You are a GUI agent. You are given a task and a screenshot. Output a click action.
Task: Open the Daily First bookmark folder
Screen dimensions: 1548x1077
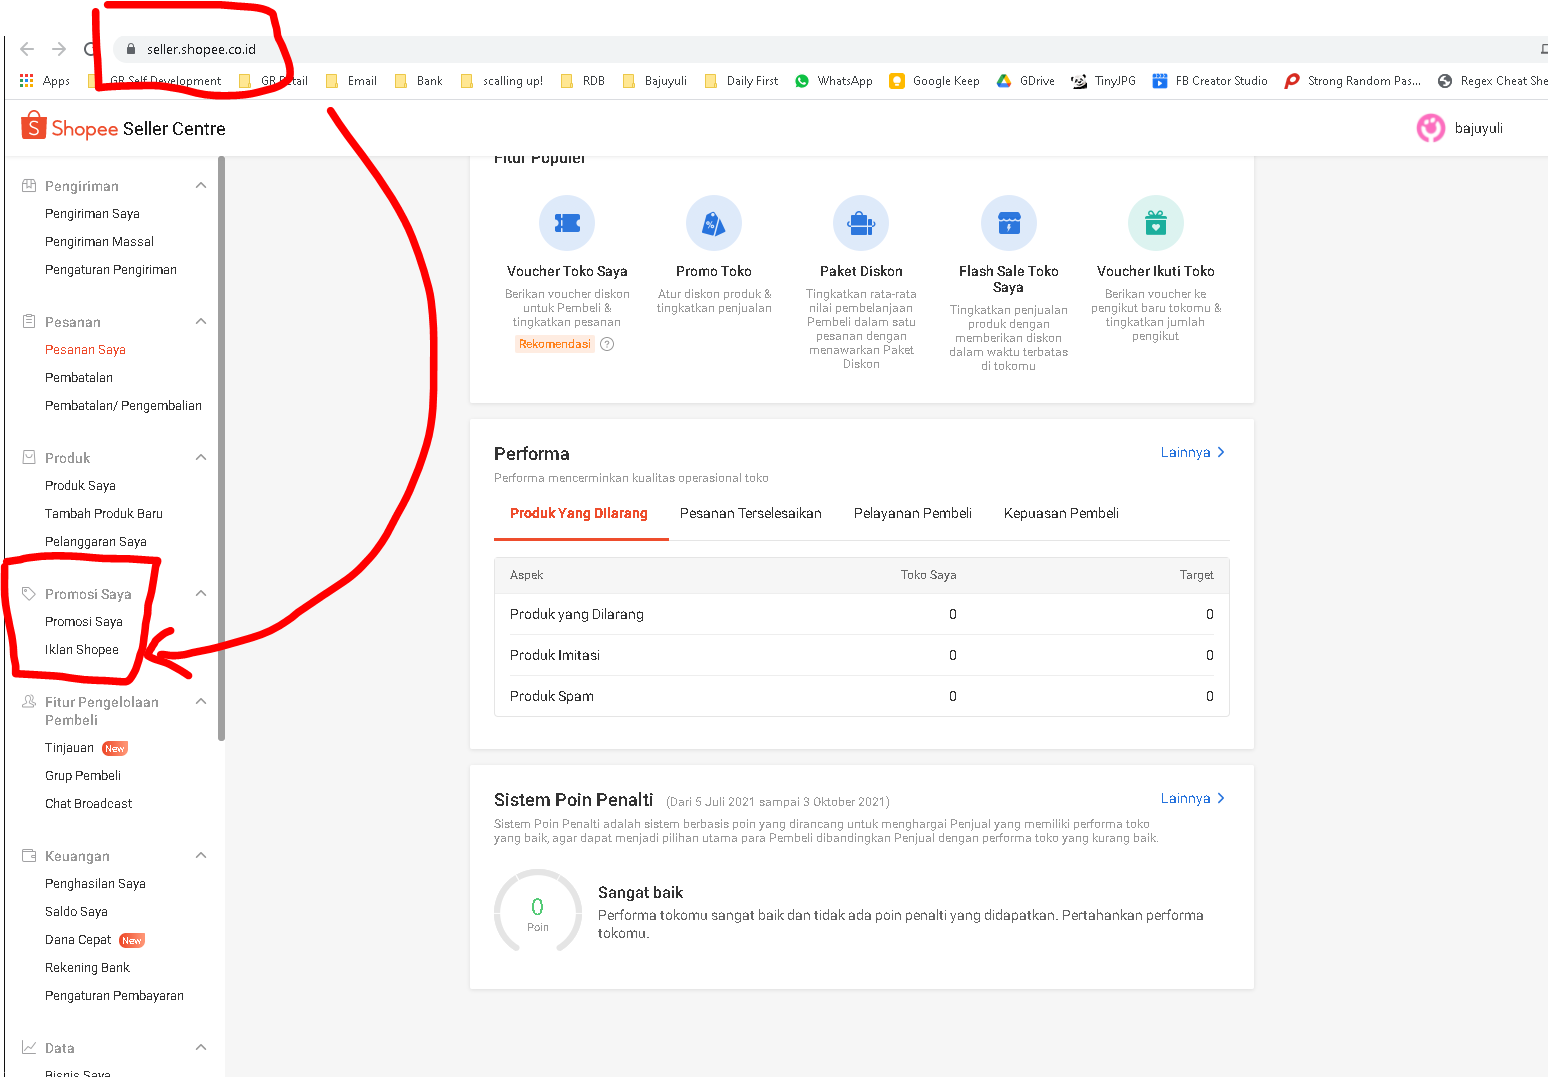[742, 81]
